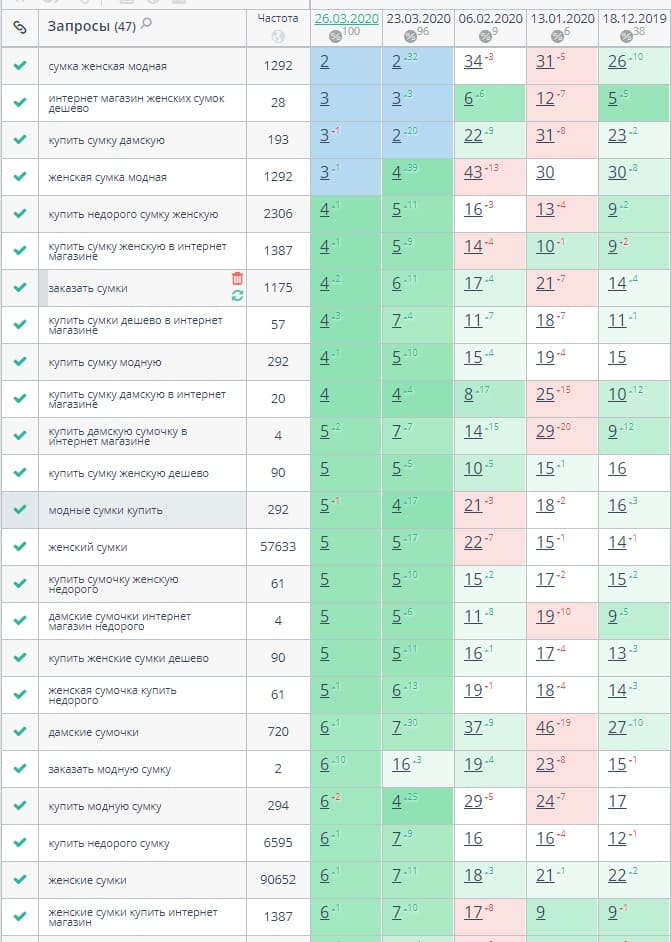Viewport: 671px width, 942px height.
Task: Click percent icon under 06.02.2020 date
Action: [x=485, y=37]
